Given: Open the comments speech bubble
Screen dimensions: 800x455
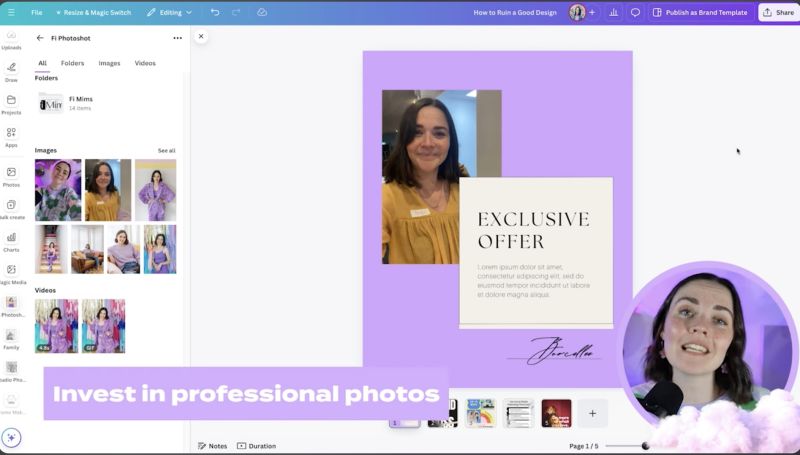Looking at the screenshot, I should [x=635, y=12].
